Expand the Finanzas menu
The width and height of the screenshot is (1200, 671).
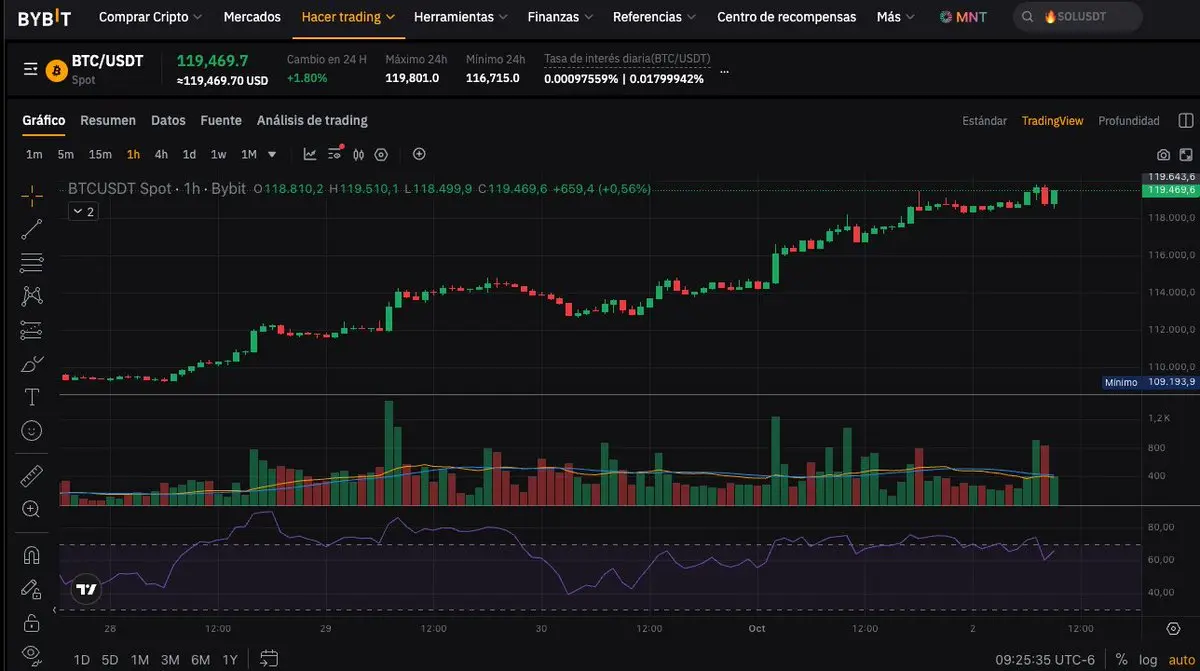click(560, 17)
